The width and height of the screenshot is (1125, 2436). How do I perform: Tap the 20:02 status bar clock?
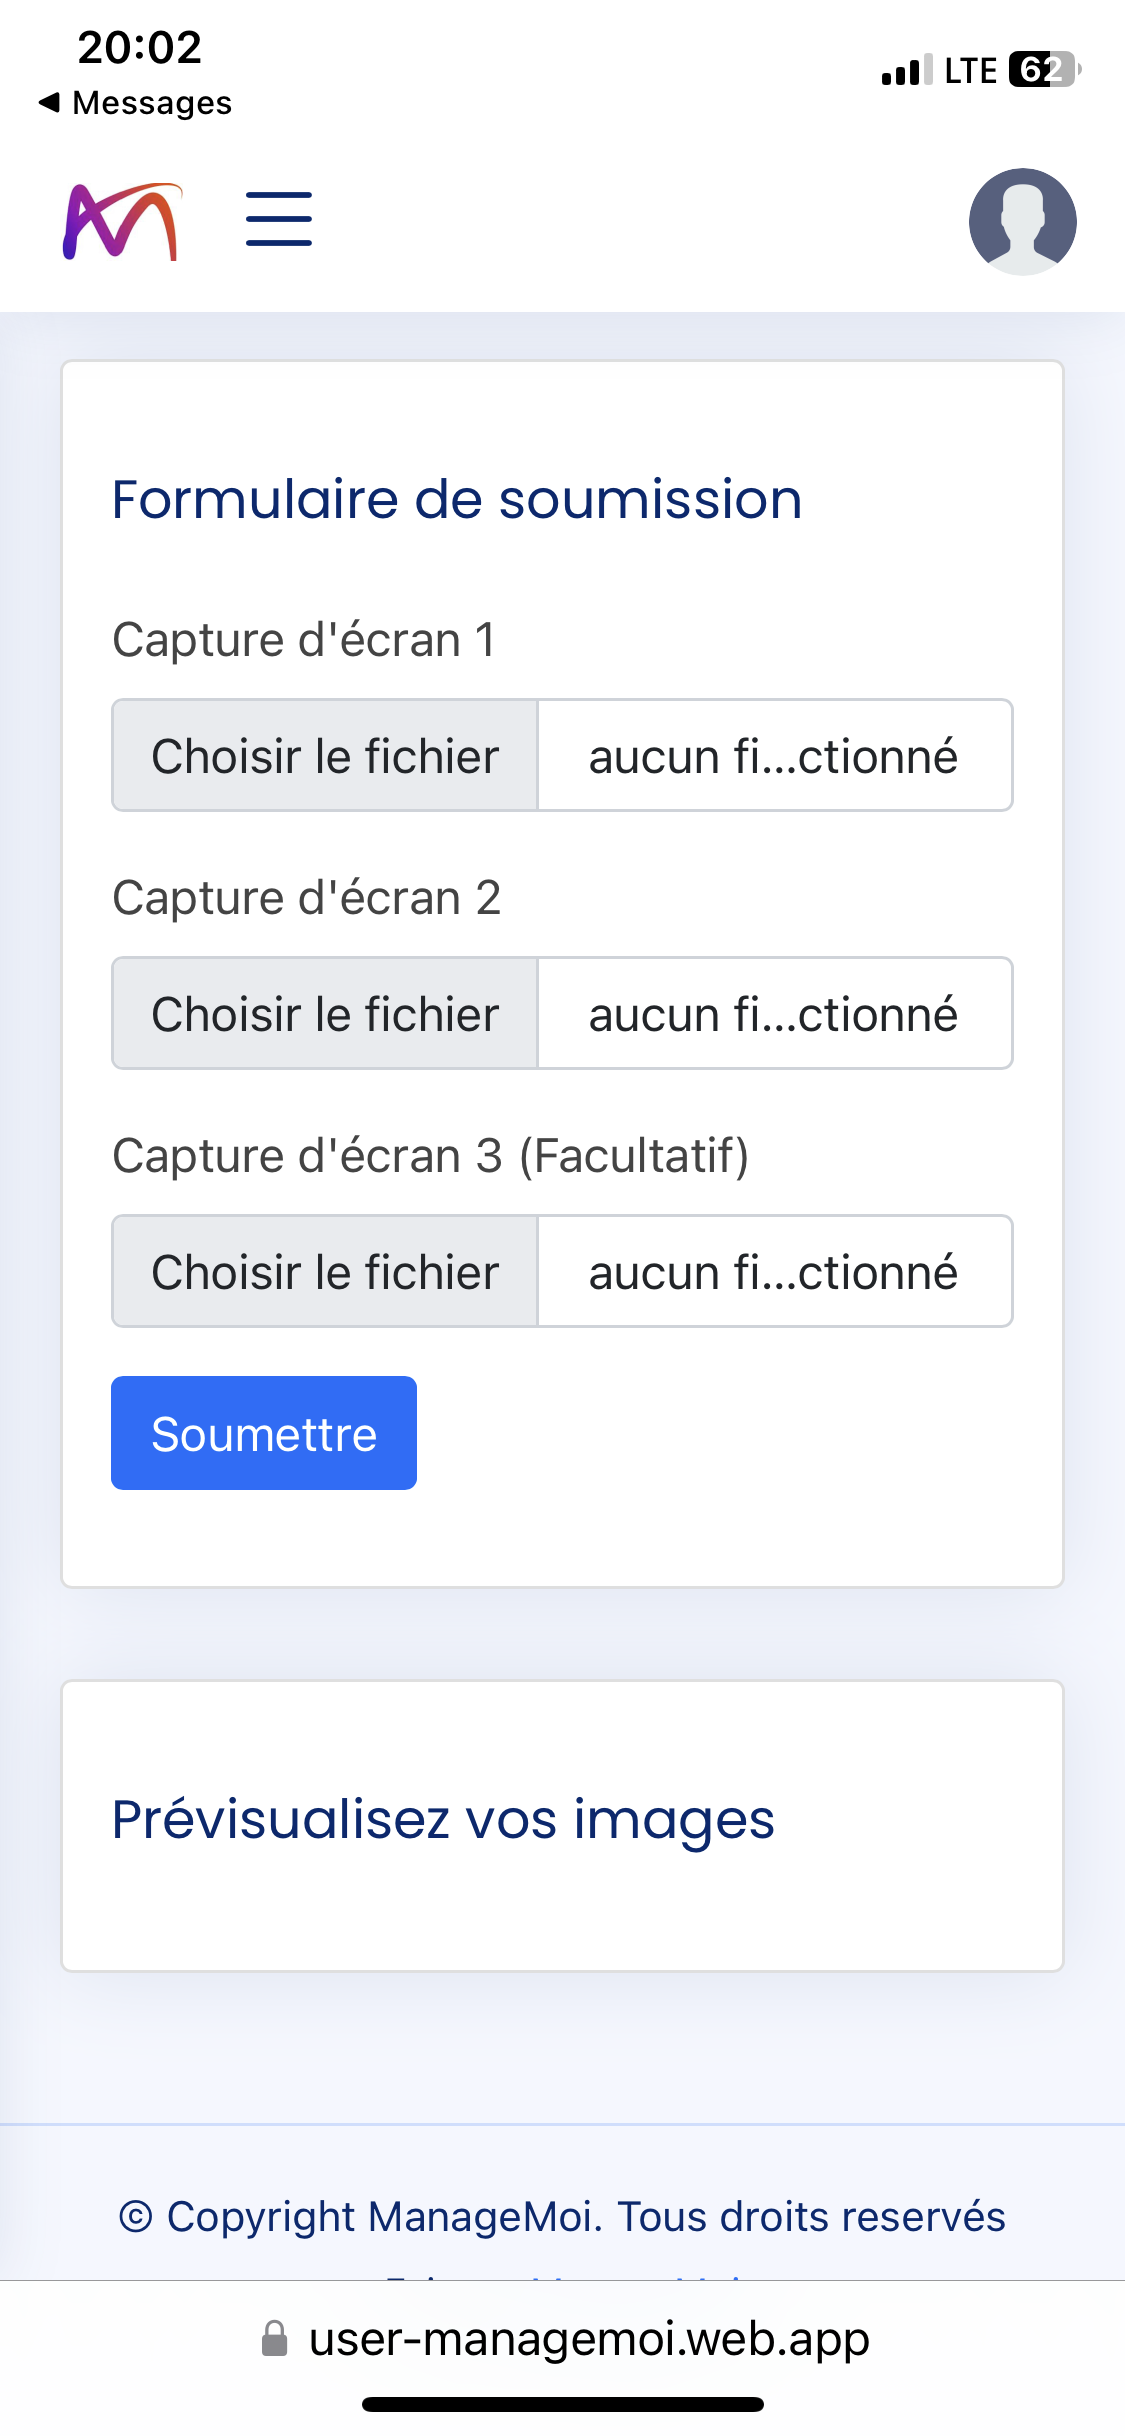(x=140, y=48)
